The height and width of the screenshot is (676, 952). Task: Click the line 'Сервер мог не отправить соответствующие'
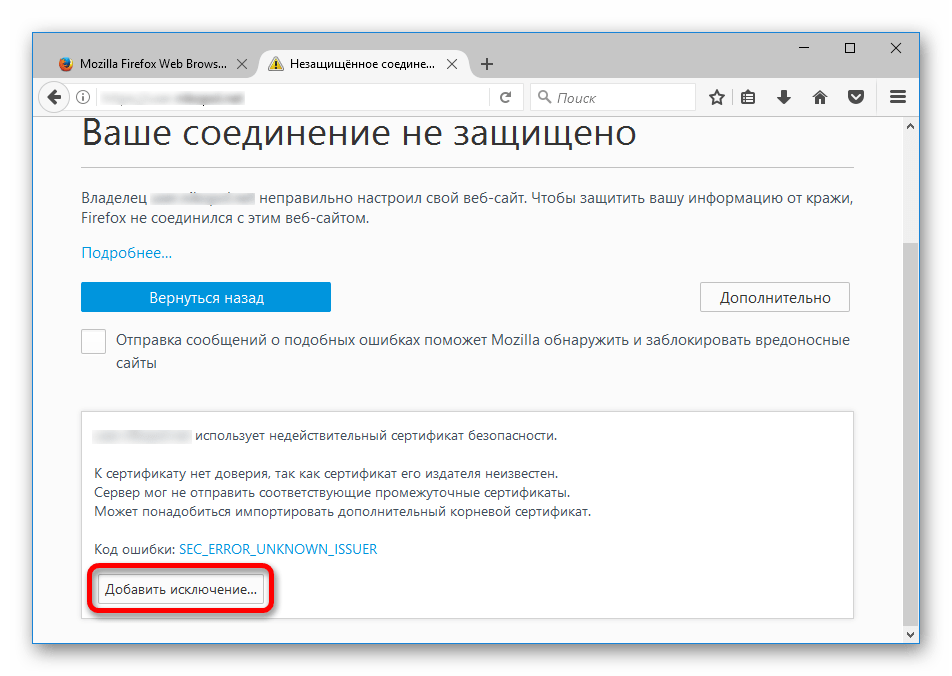pos(332,493)
